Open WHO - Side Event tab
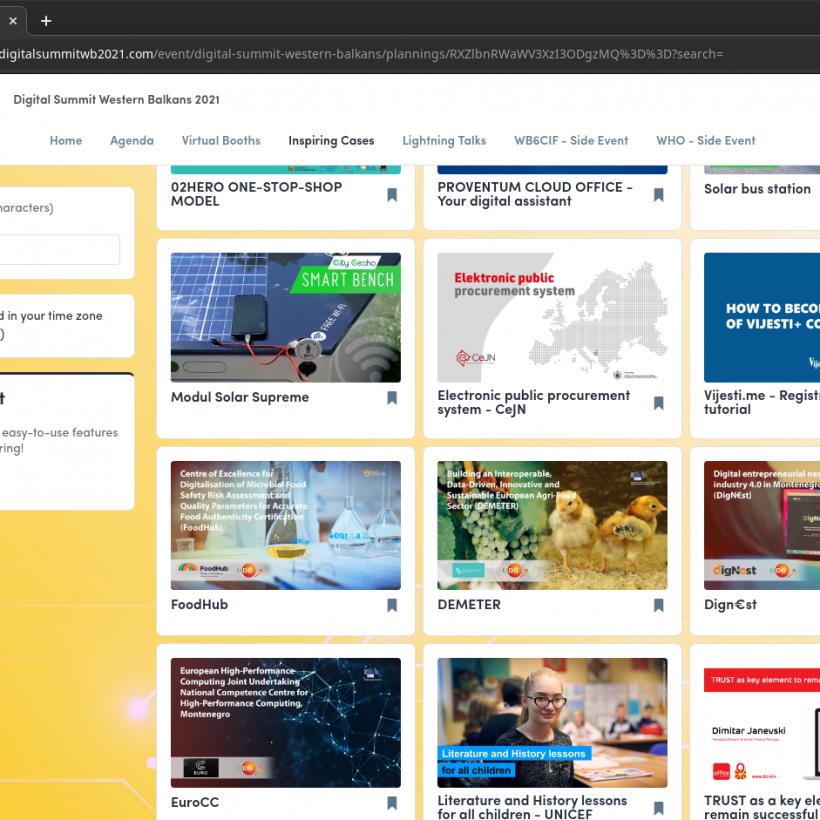Image resolution: width=820 pixels, height=820 pixels. pos(705,141)
